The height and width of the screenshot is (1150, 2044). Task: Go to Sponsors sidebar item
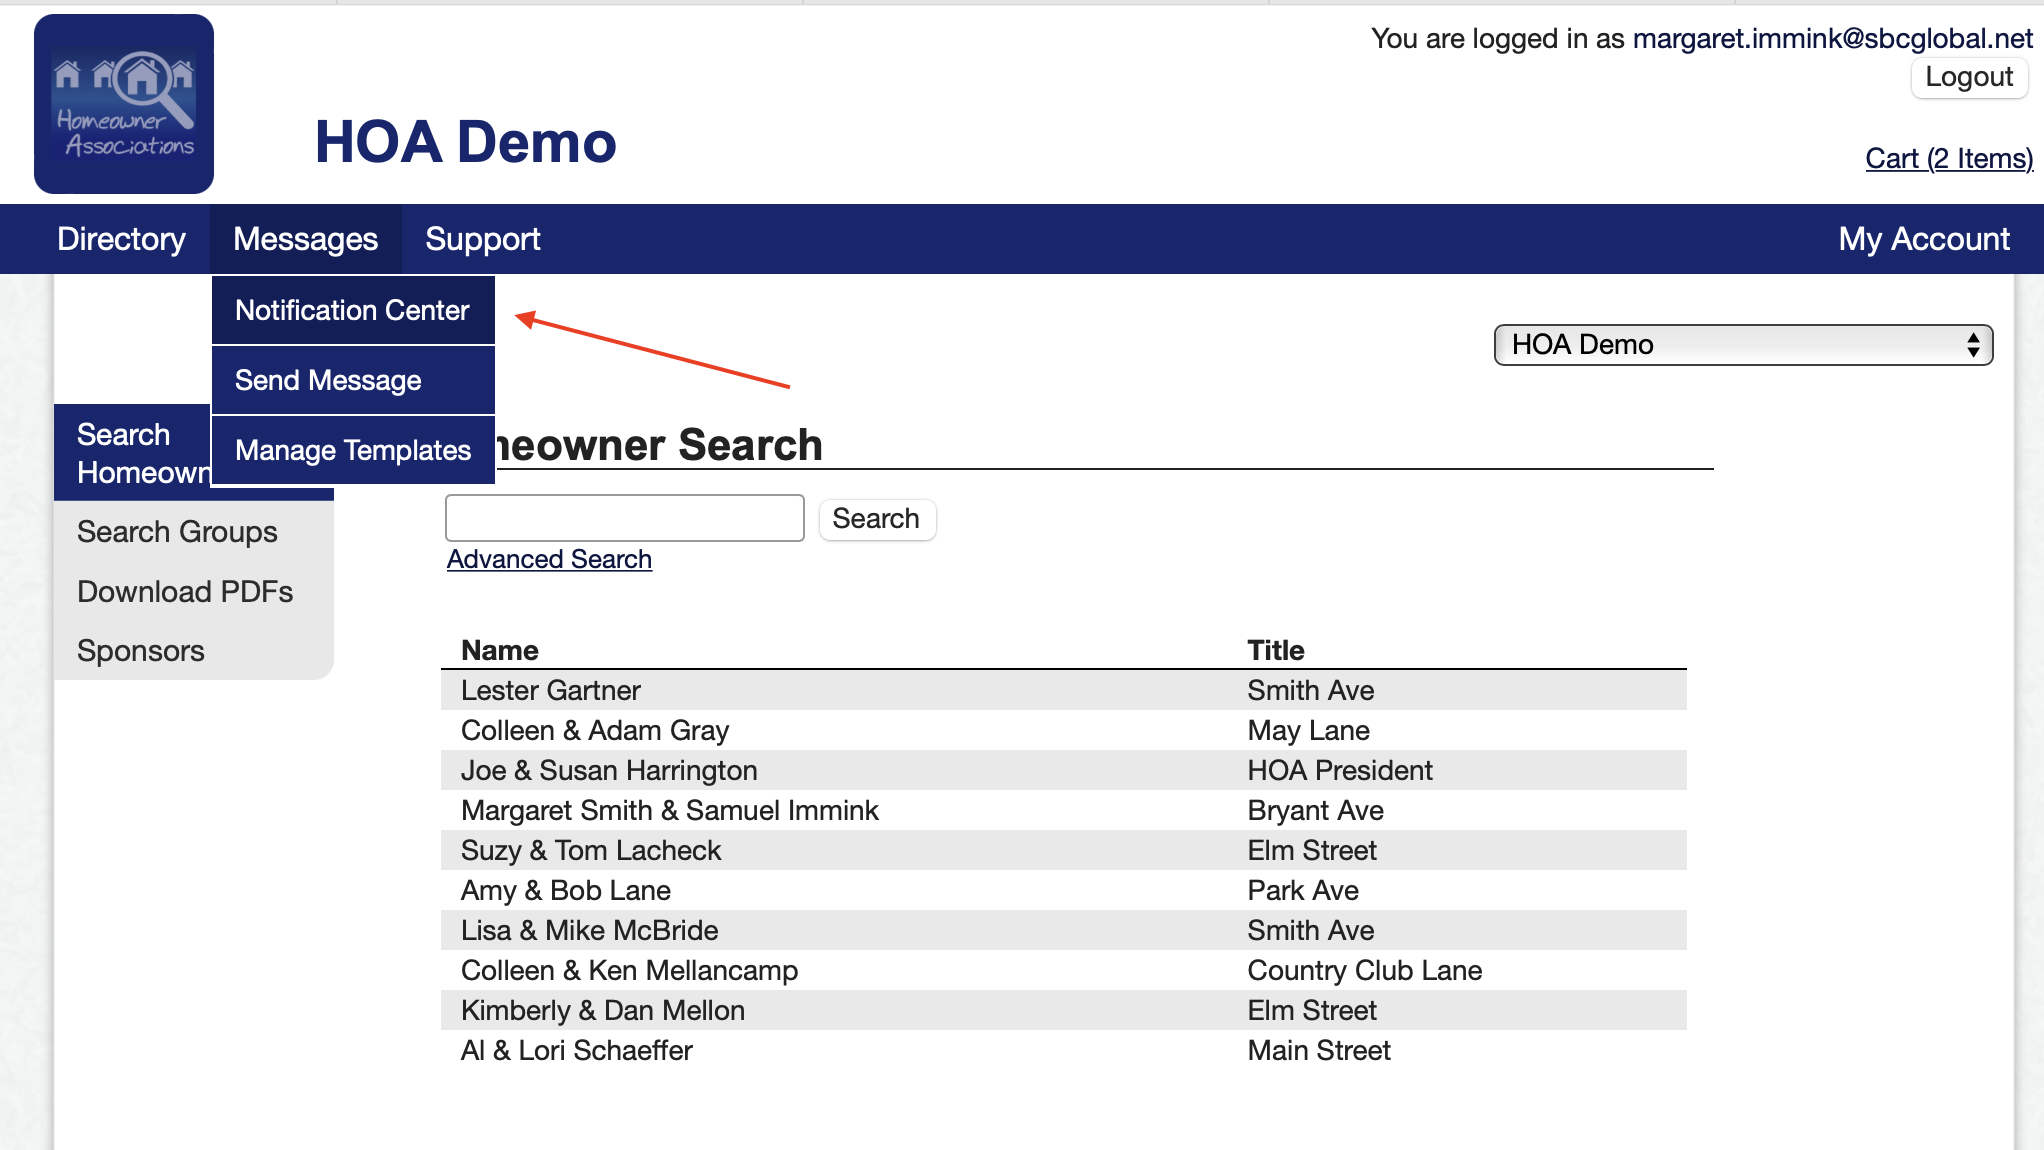tap(141, 651)
